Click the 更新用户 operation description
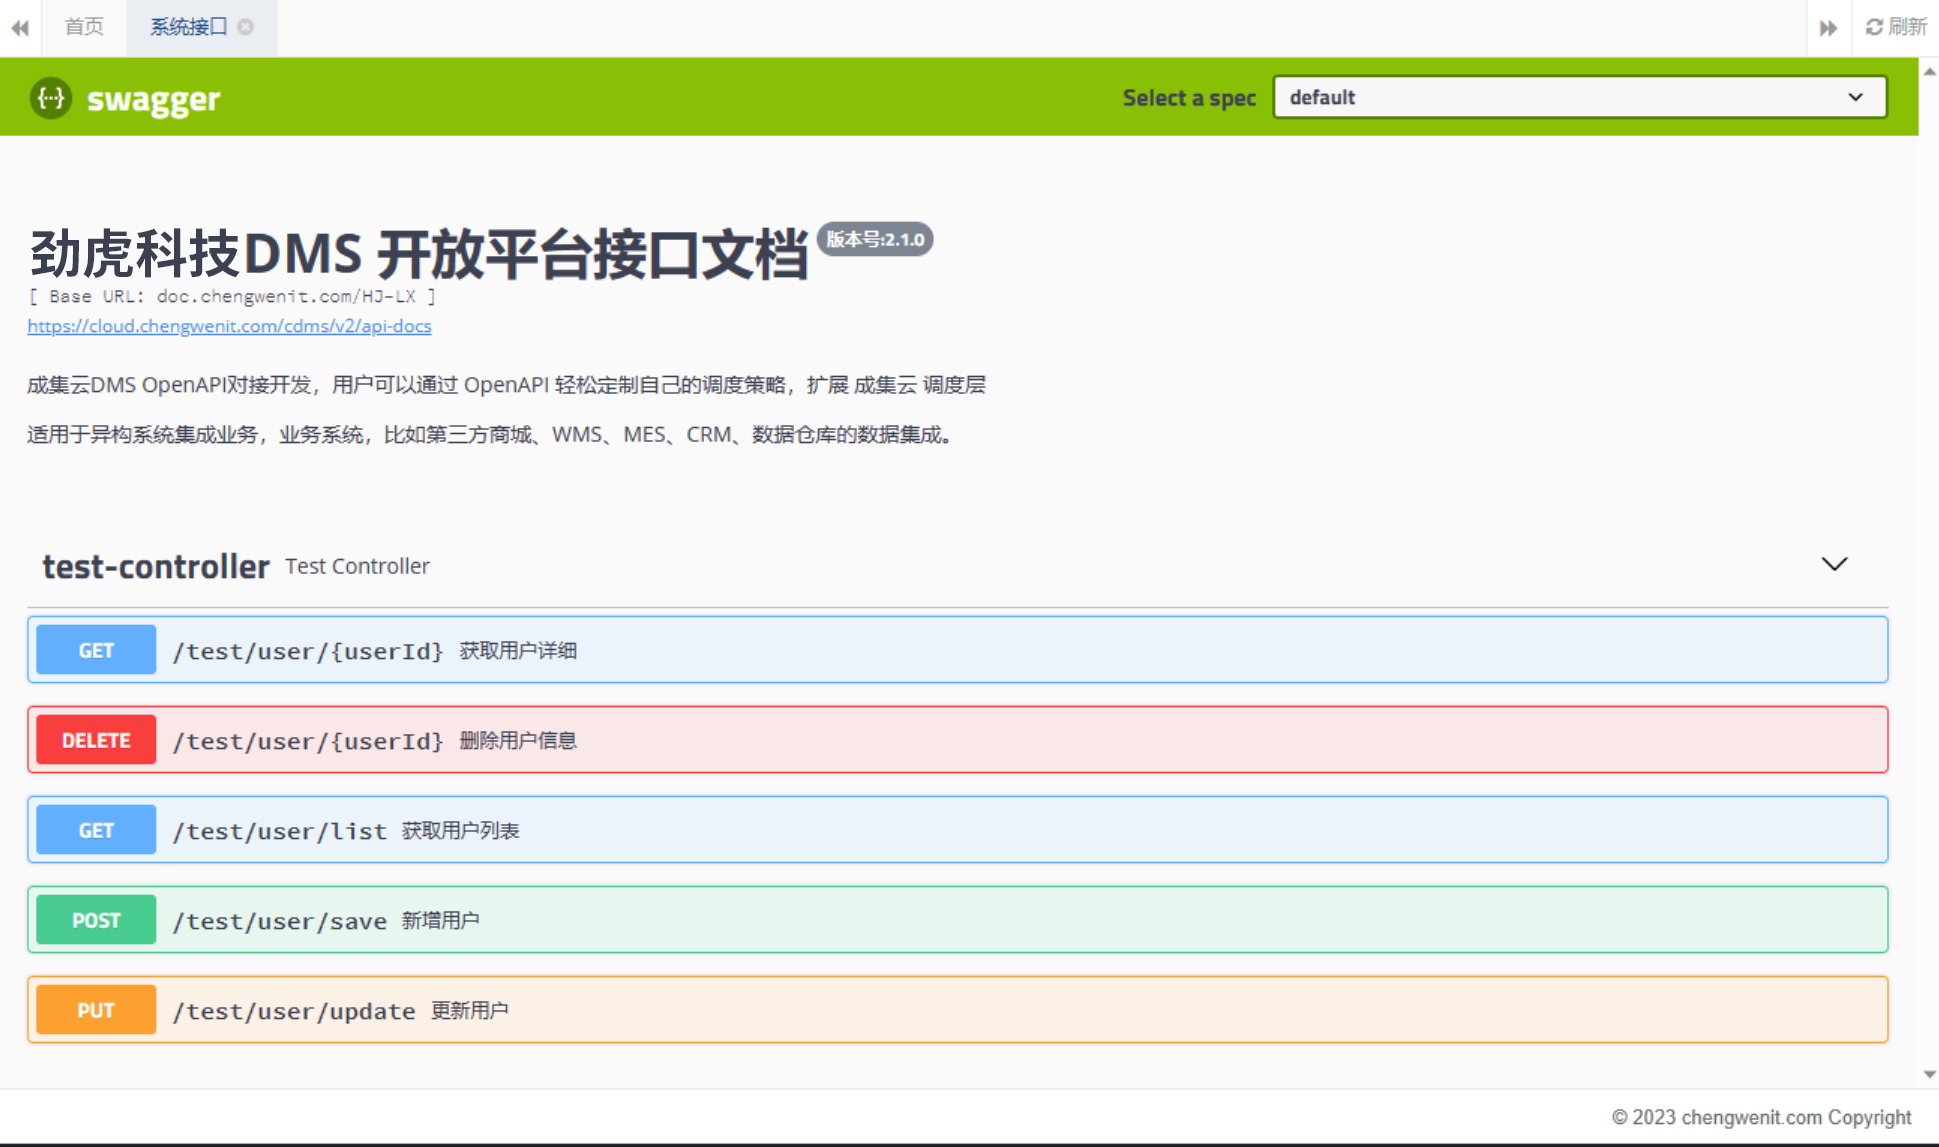The height and width of the screenshot is (1147, 1939). [469, 1011]
